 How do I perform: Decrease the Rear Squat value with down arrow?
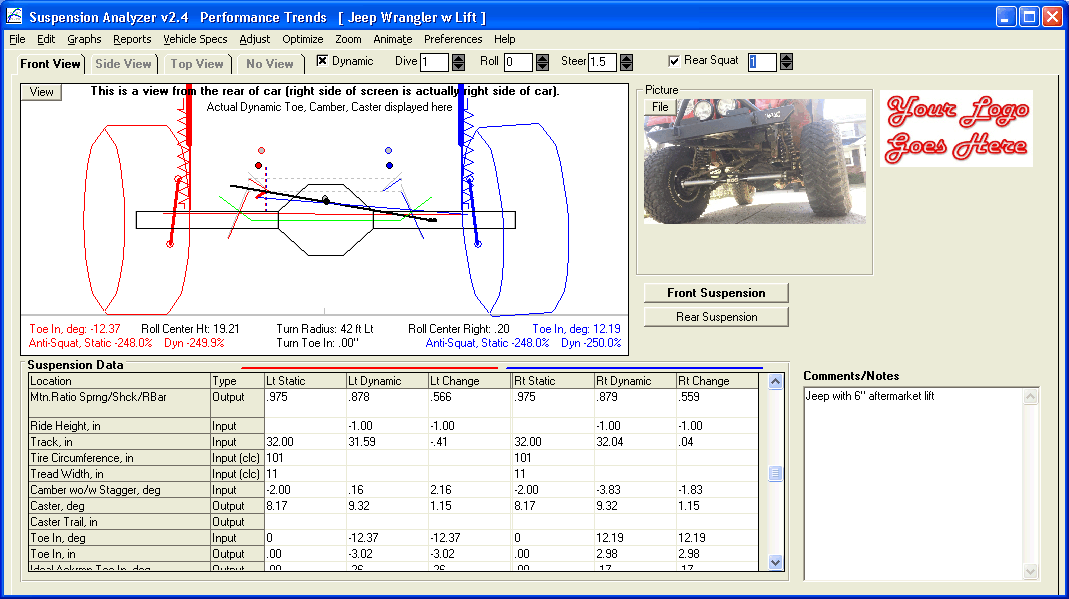[787, 67]
